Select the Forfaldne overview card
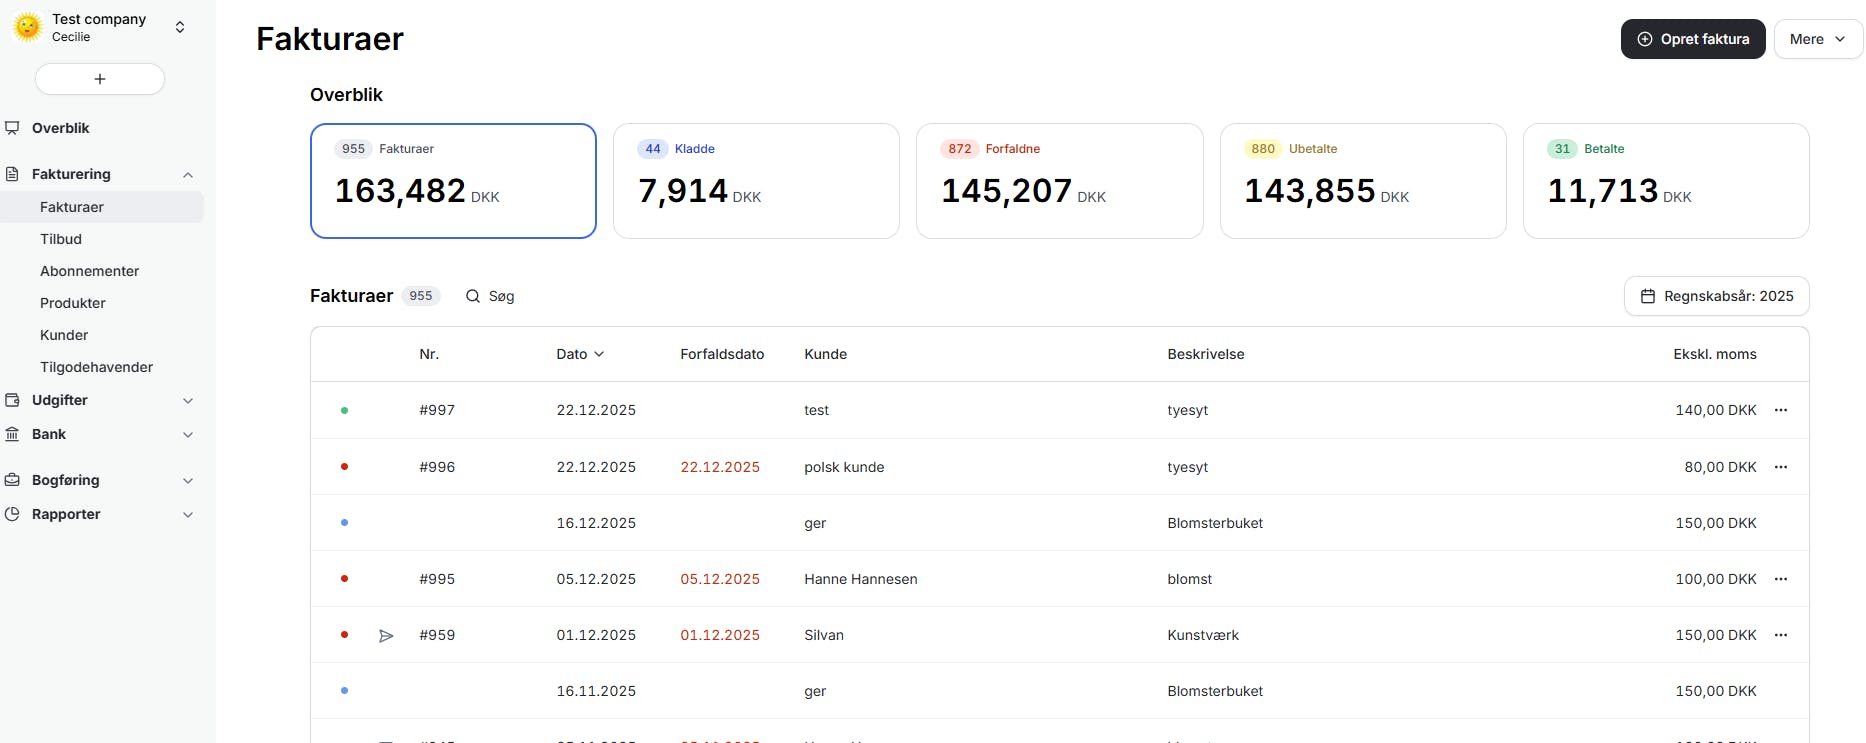This screenshot has height=743, width=1866. click(x=1059, y=181)
